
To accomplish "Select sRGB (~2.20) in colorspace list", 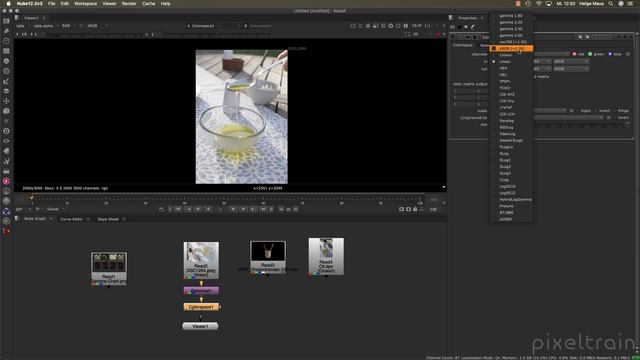I will [x=511, y=48].
